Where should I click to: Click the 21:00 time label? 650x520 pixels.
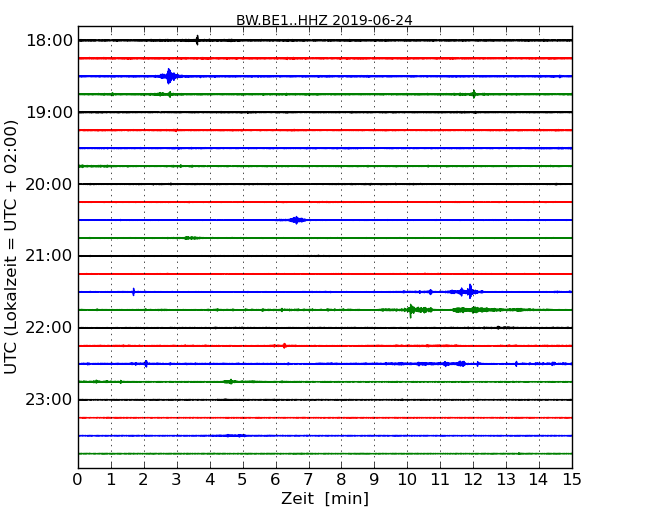click(x=49, y=256)
